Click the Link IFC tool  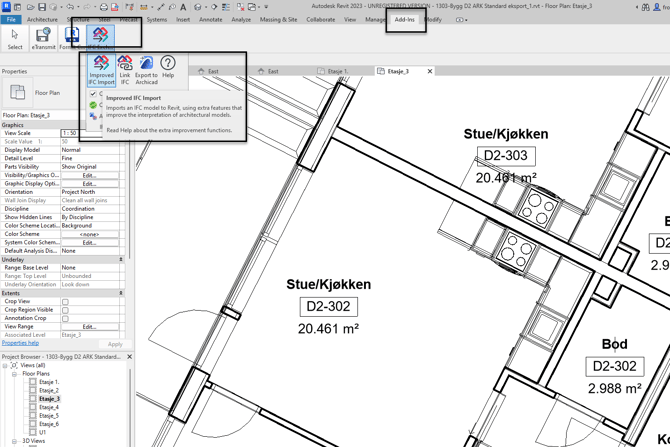(x=125, y=68)
